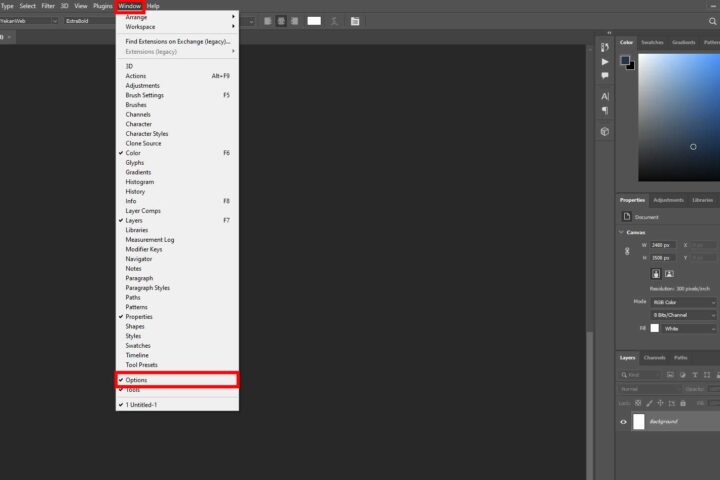Select the Background layer thumbnail

pos(639,422)
